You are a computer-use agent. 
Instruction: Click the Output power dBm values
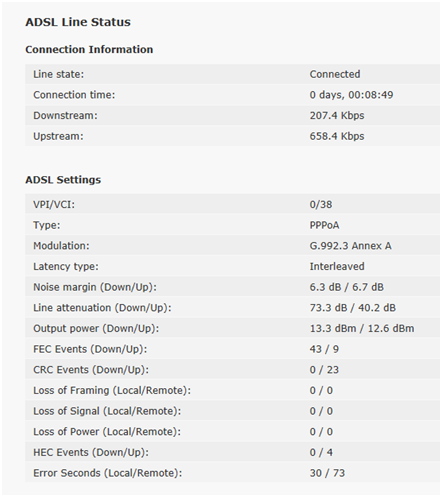[362, 328]
